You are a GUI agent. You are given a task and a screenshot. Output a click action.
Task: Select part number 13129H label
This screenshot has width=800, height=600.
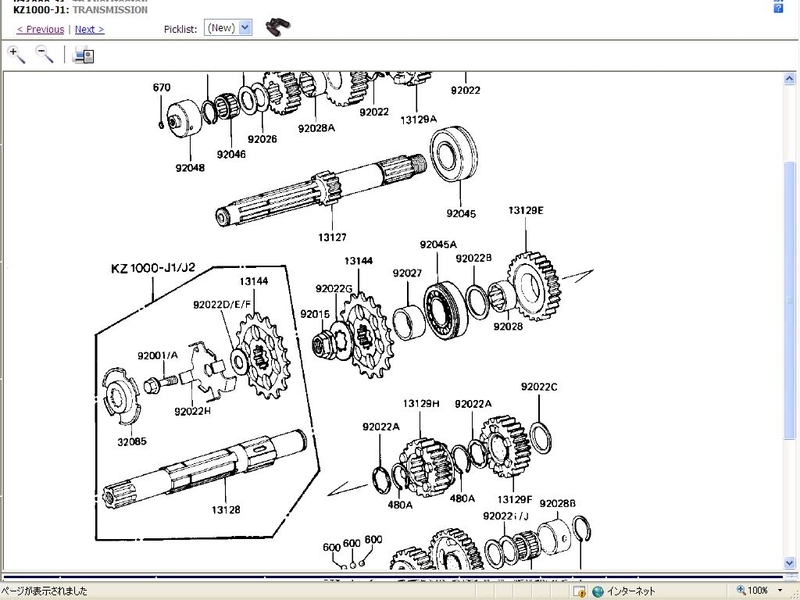421,404
